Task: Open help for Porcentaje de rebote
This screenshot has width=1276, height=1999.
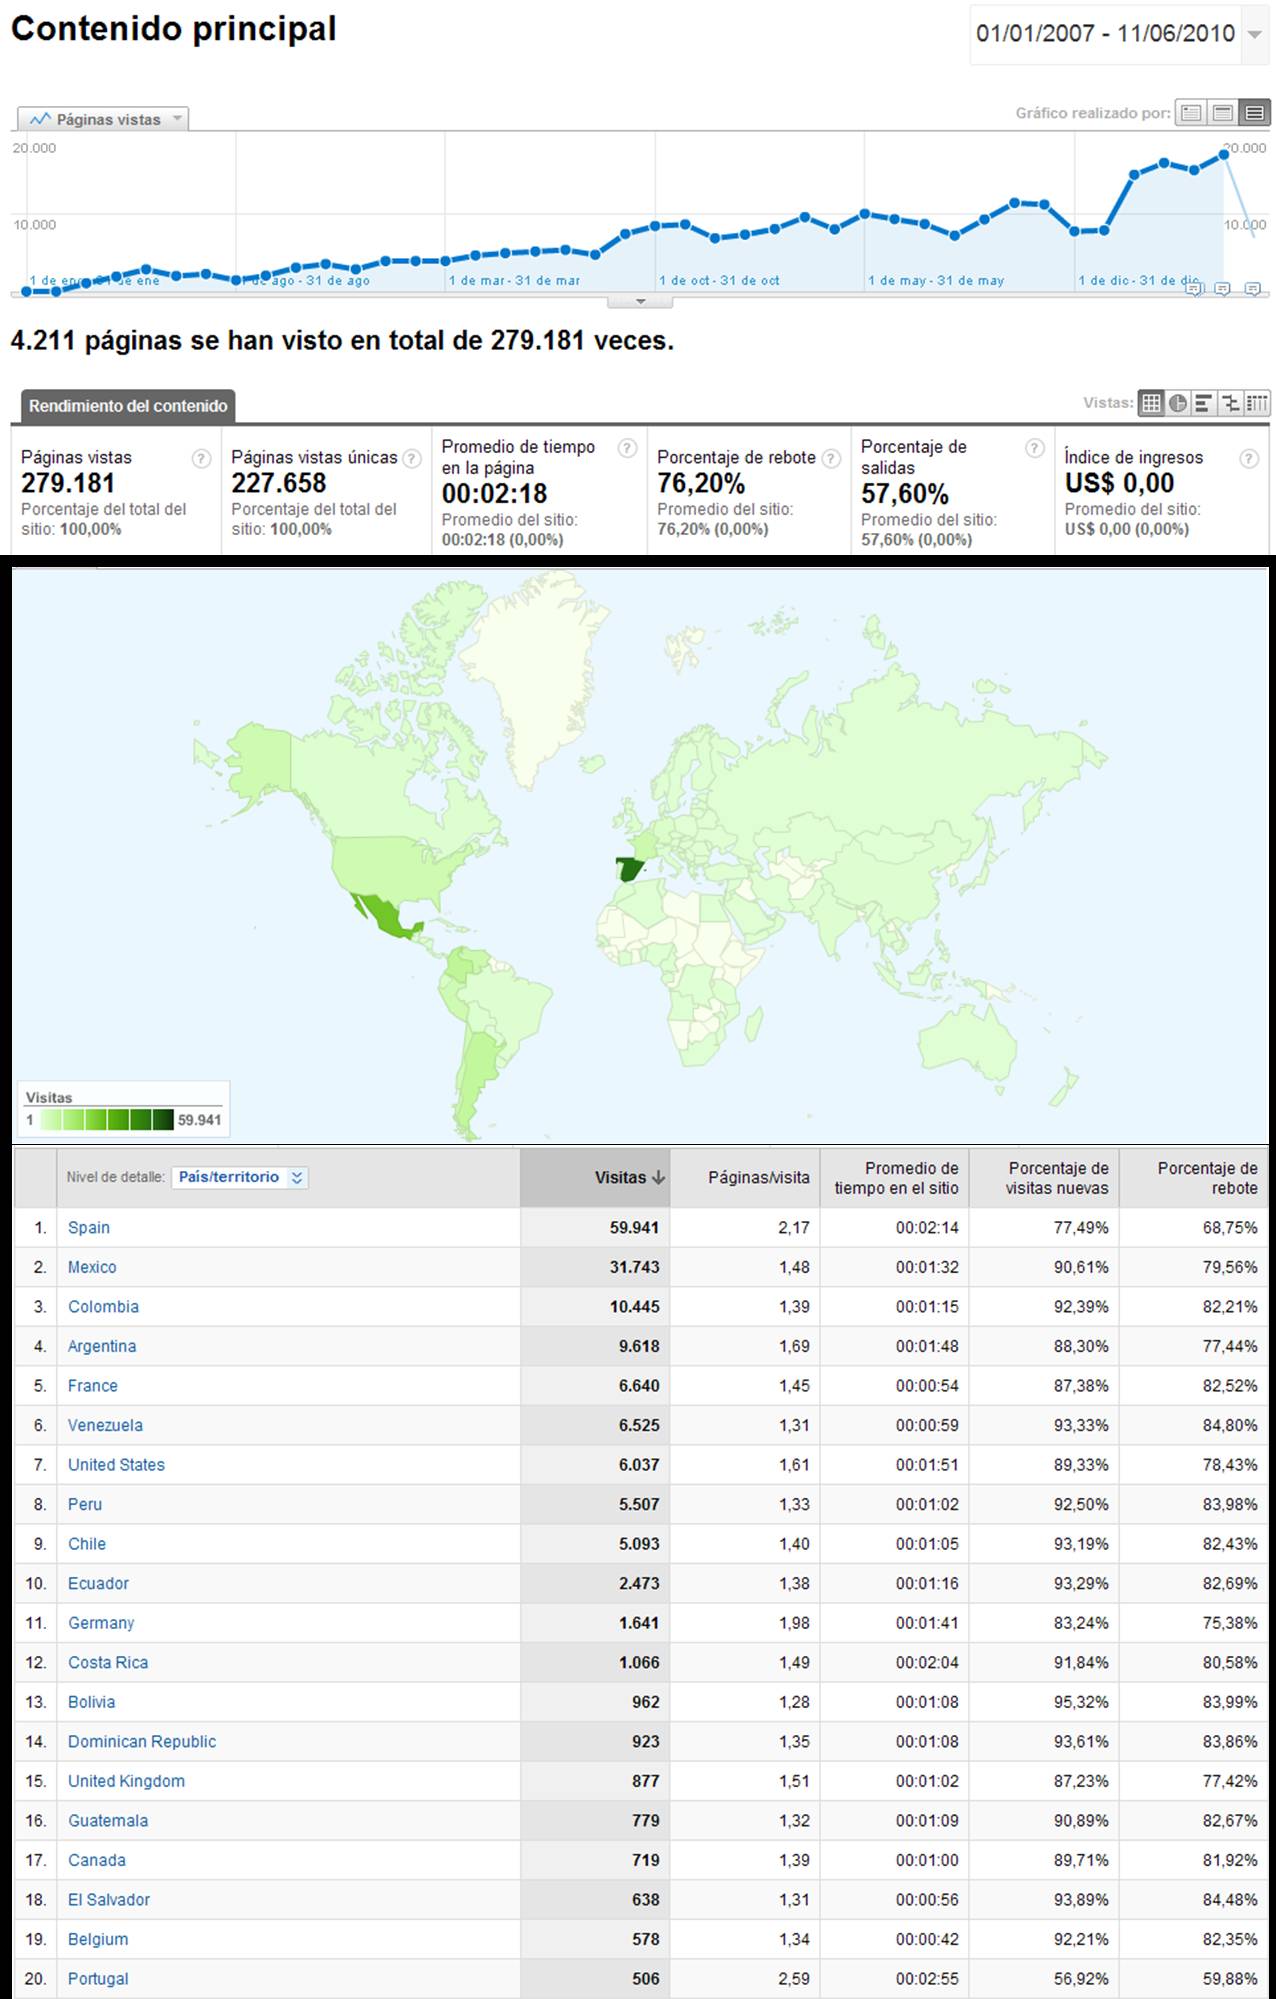Action: coord(830,458)
